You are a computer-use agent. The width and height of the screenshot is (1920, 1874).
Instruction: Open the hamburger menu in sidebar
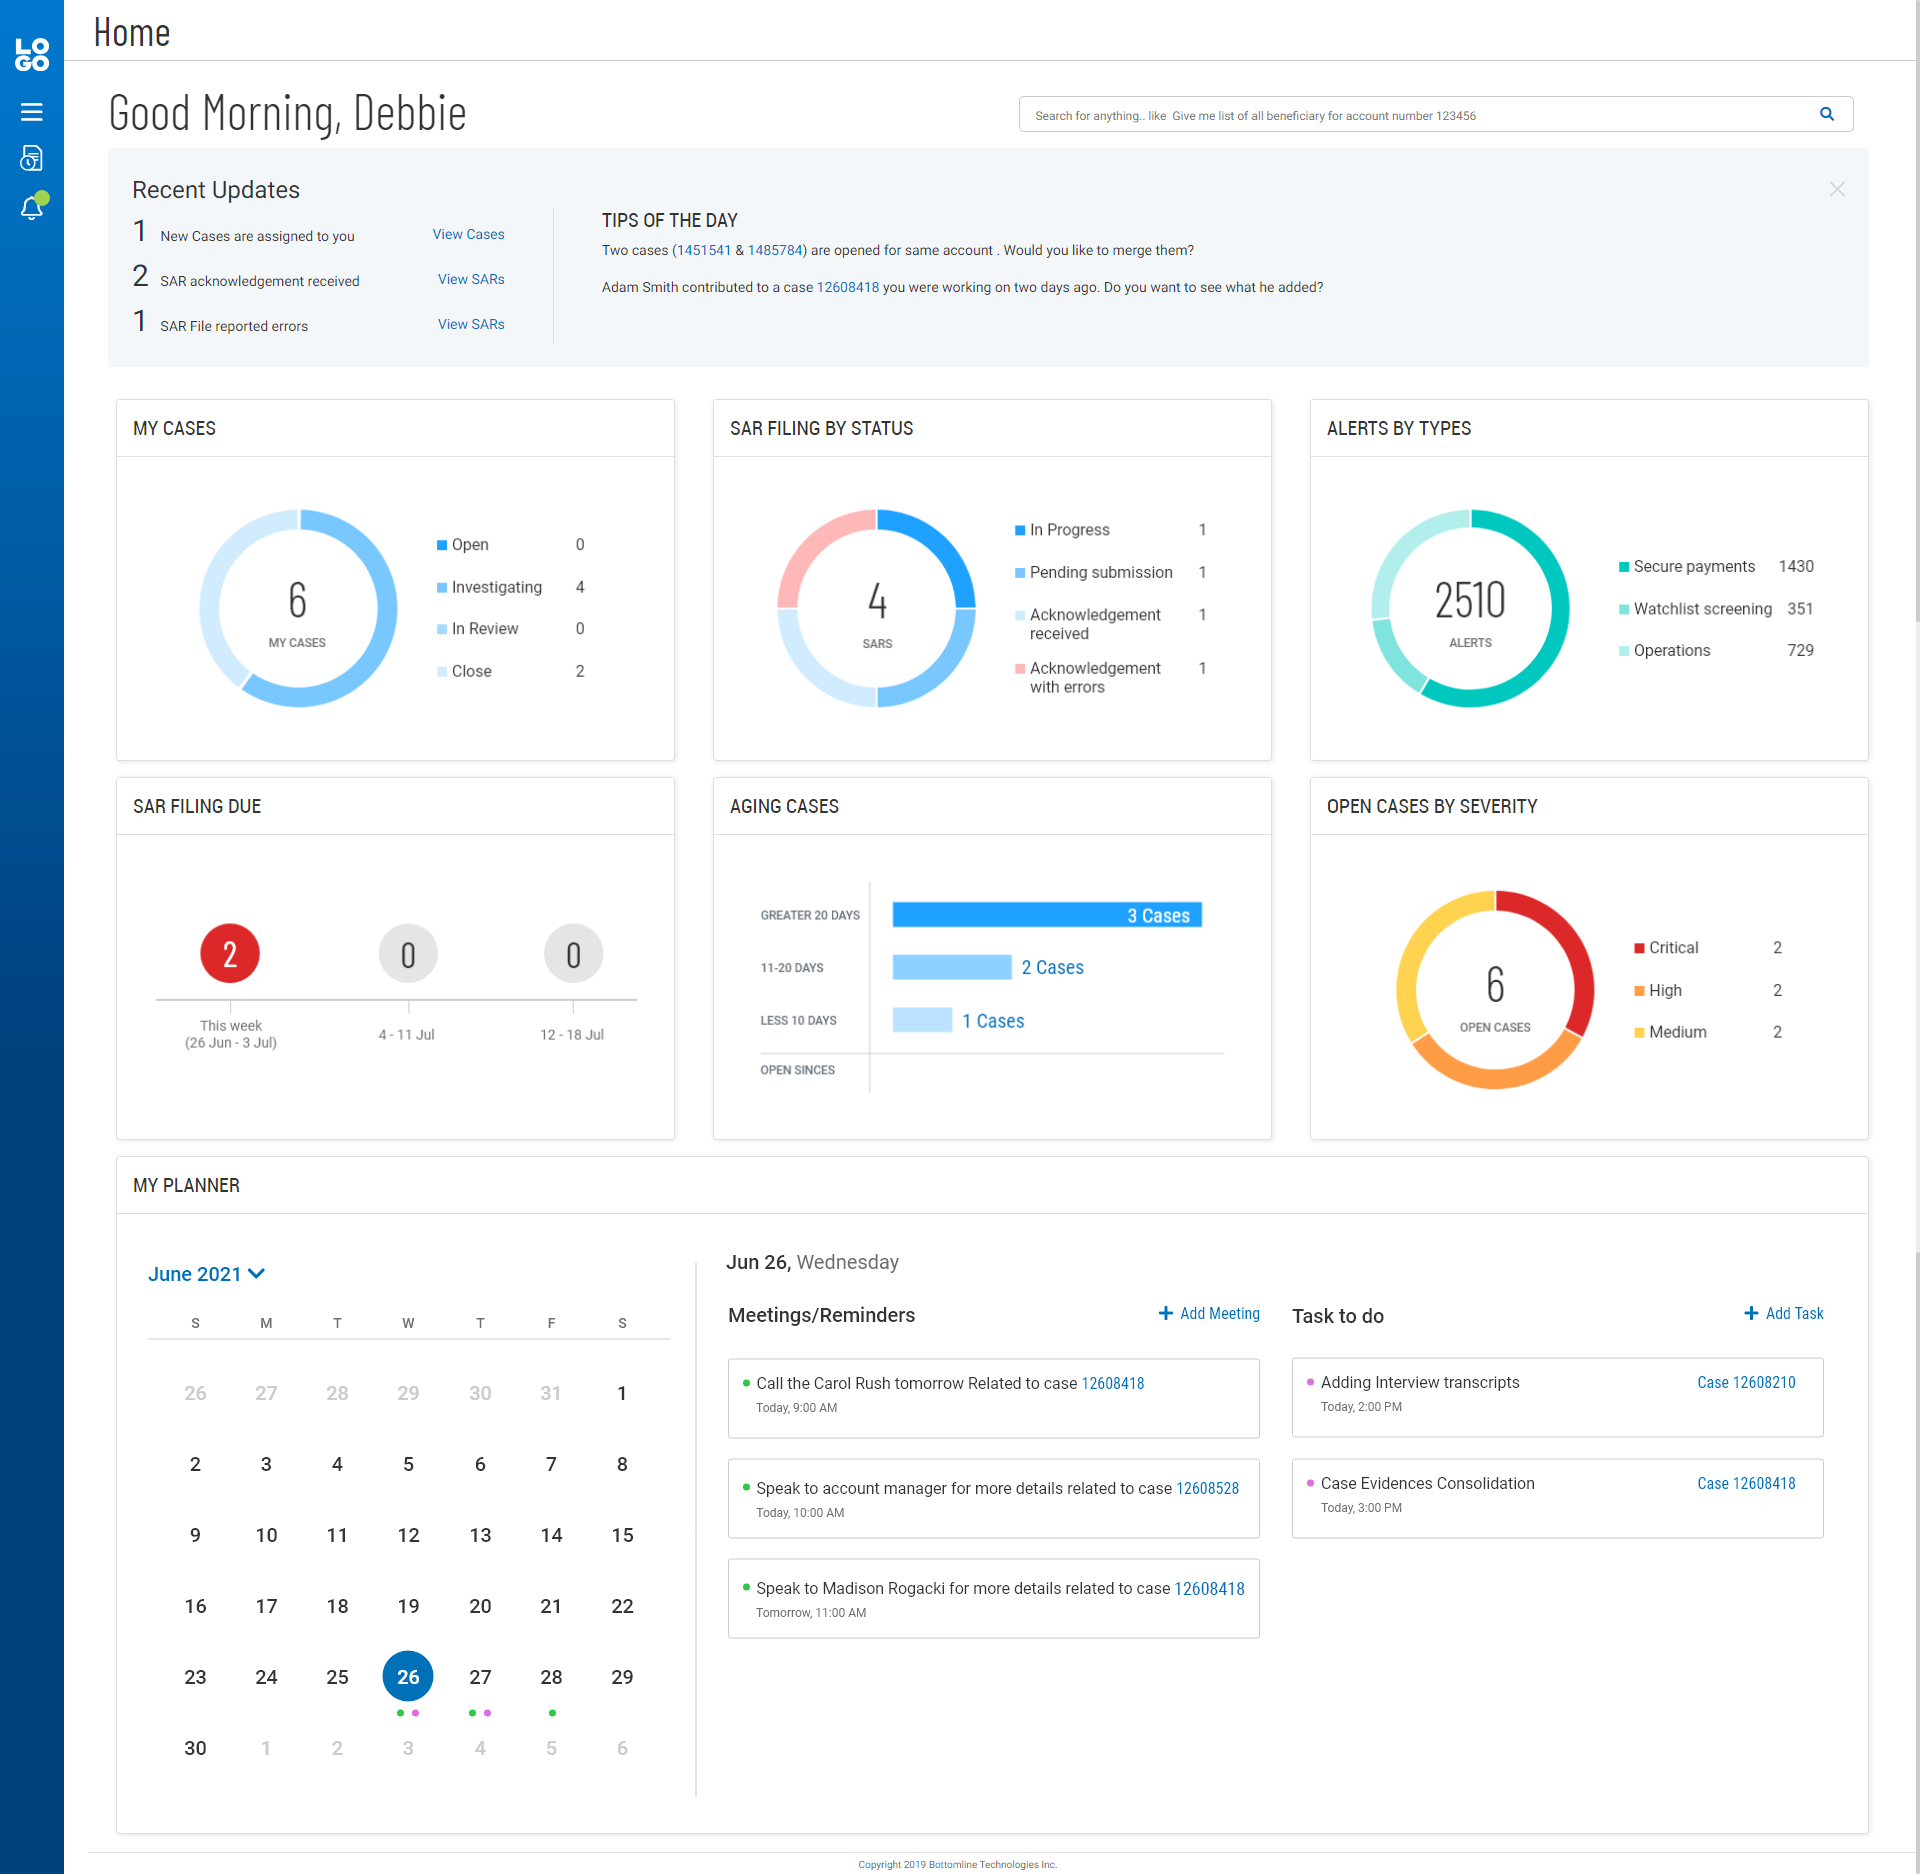click(x=31, y=112)
